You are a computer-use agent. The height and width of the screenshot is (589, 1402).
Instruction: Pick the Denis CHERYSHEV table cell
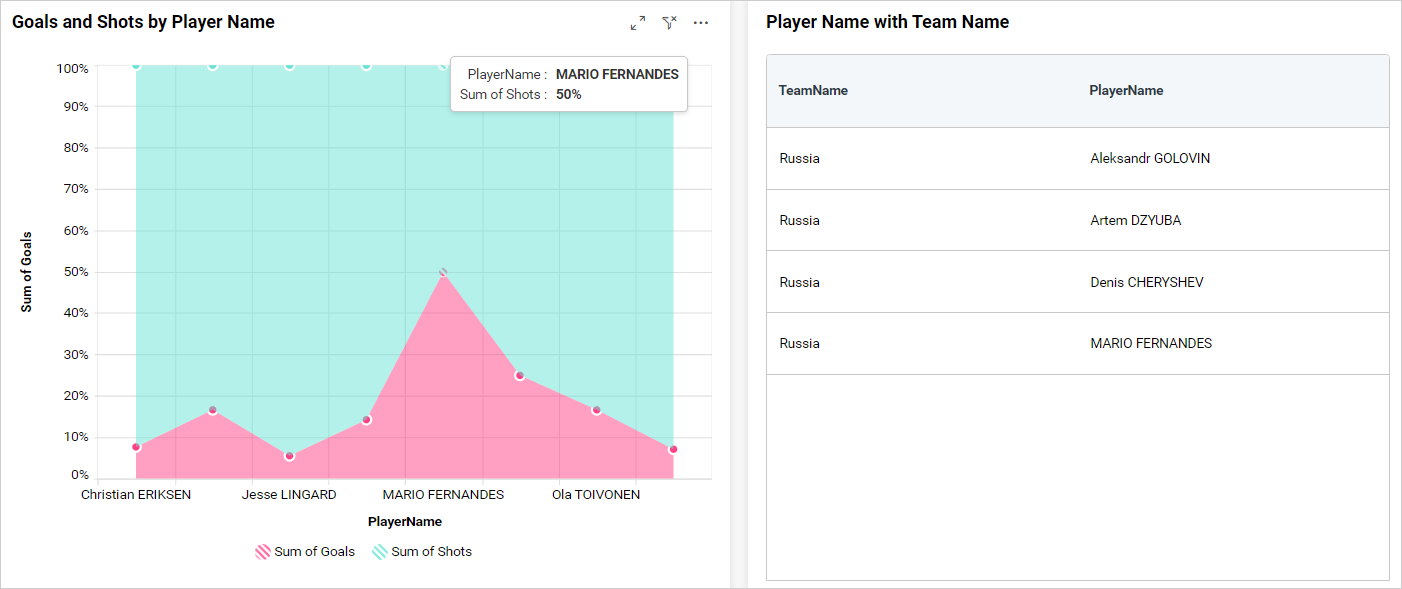[x=1147, y=282]
